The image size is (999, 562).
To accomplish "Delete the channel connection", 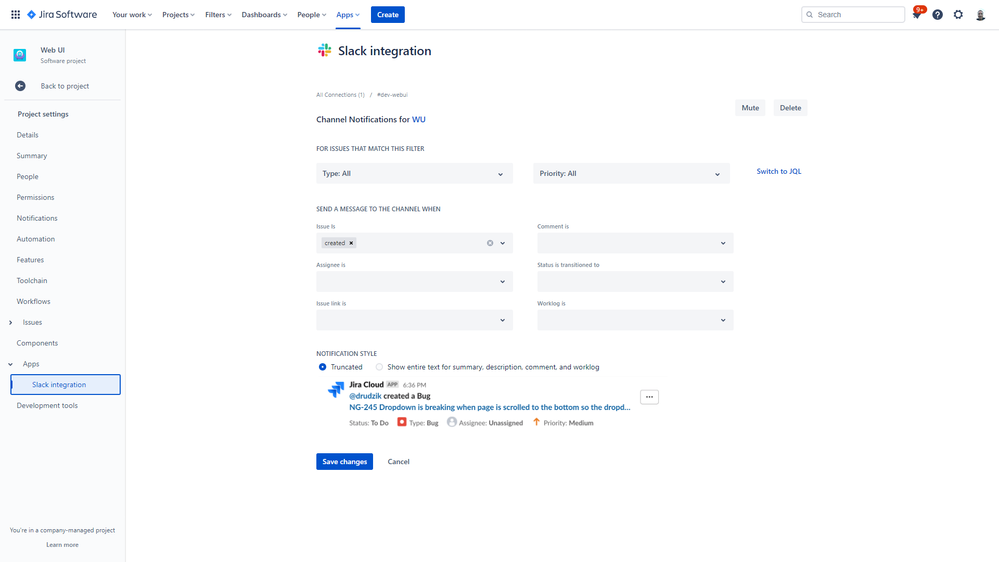I will point(790,108).
